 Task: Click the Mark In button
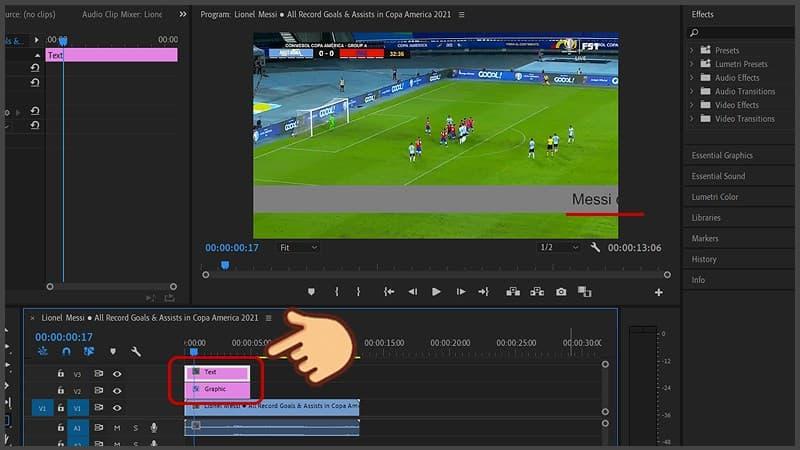(337, 291)
